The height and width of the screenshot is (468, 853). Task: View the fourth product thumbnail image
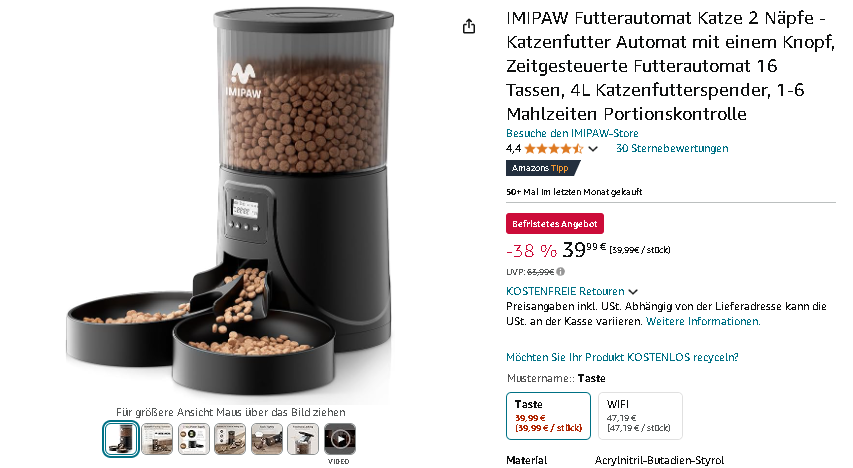coord(230,439)
